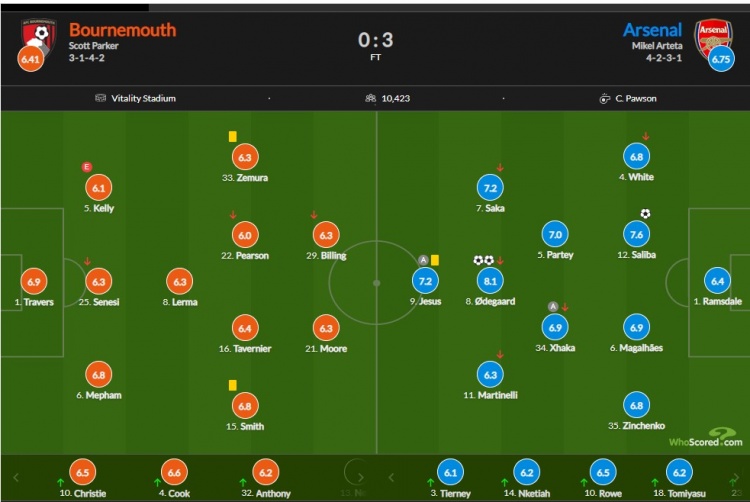This screenshot has width=750, height=502.
Task: Click Travers' 6.9 goalkeeper rating circle
Action: pyautogui.click(x=34, y=282)
